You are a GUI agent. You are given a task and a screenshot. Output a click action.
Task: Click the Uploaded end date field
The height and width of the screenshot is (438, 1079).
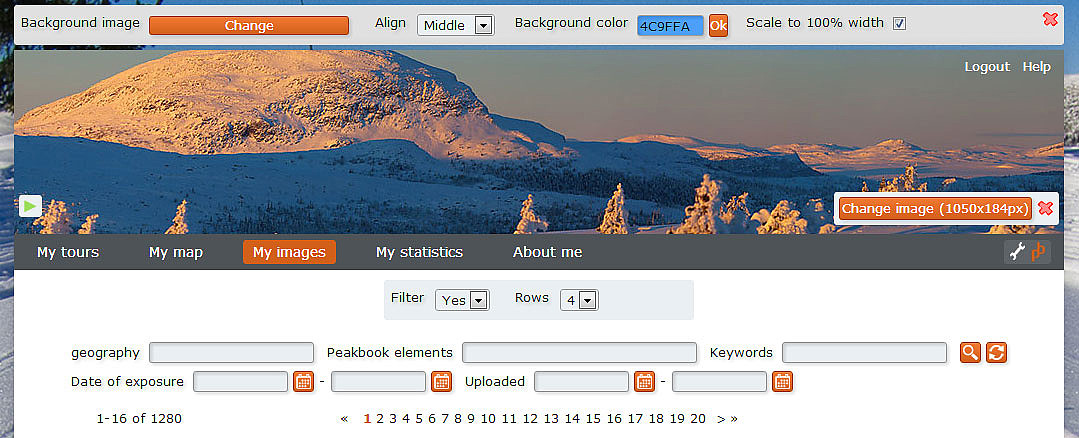[x=719, y=382]
